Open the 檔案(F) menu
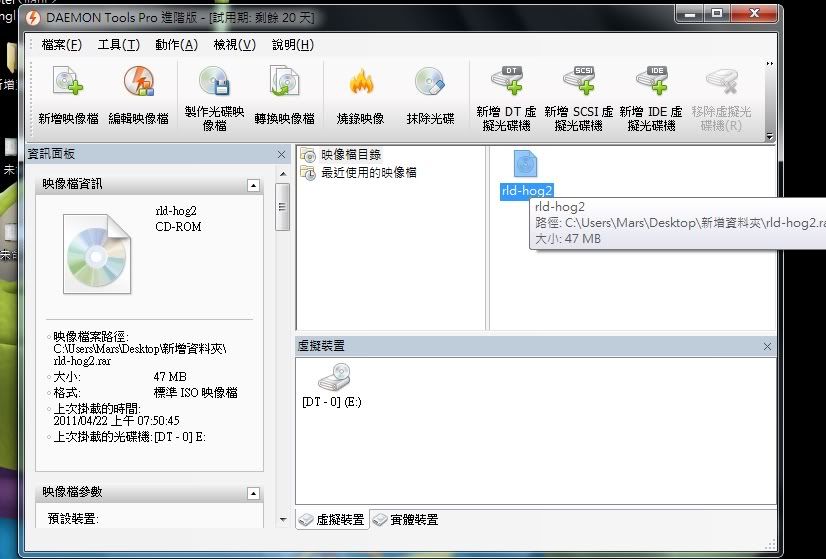This screenshot has width=826, height=559. [x=62, y=45]
